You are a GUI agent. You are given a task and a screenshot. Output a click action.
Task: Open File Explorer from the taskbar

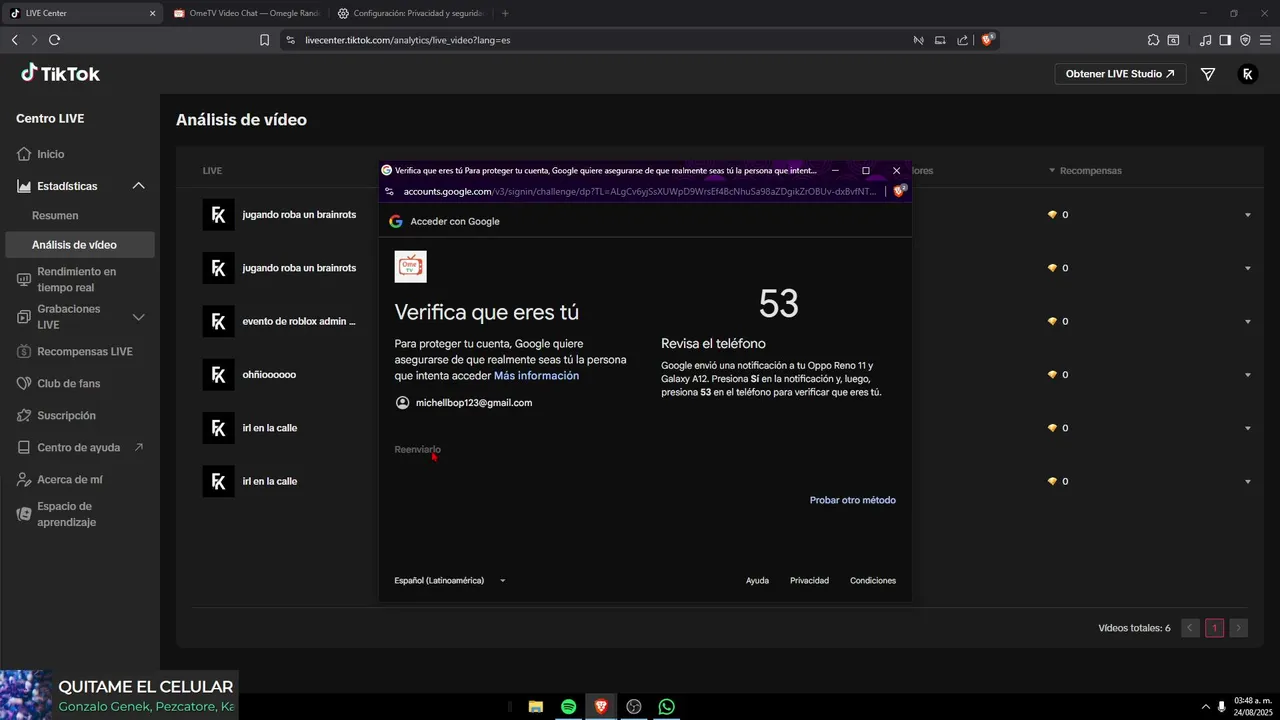point(535,706)
